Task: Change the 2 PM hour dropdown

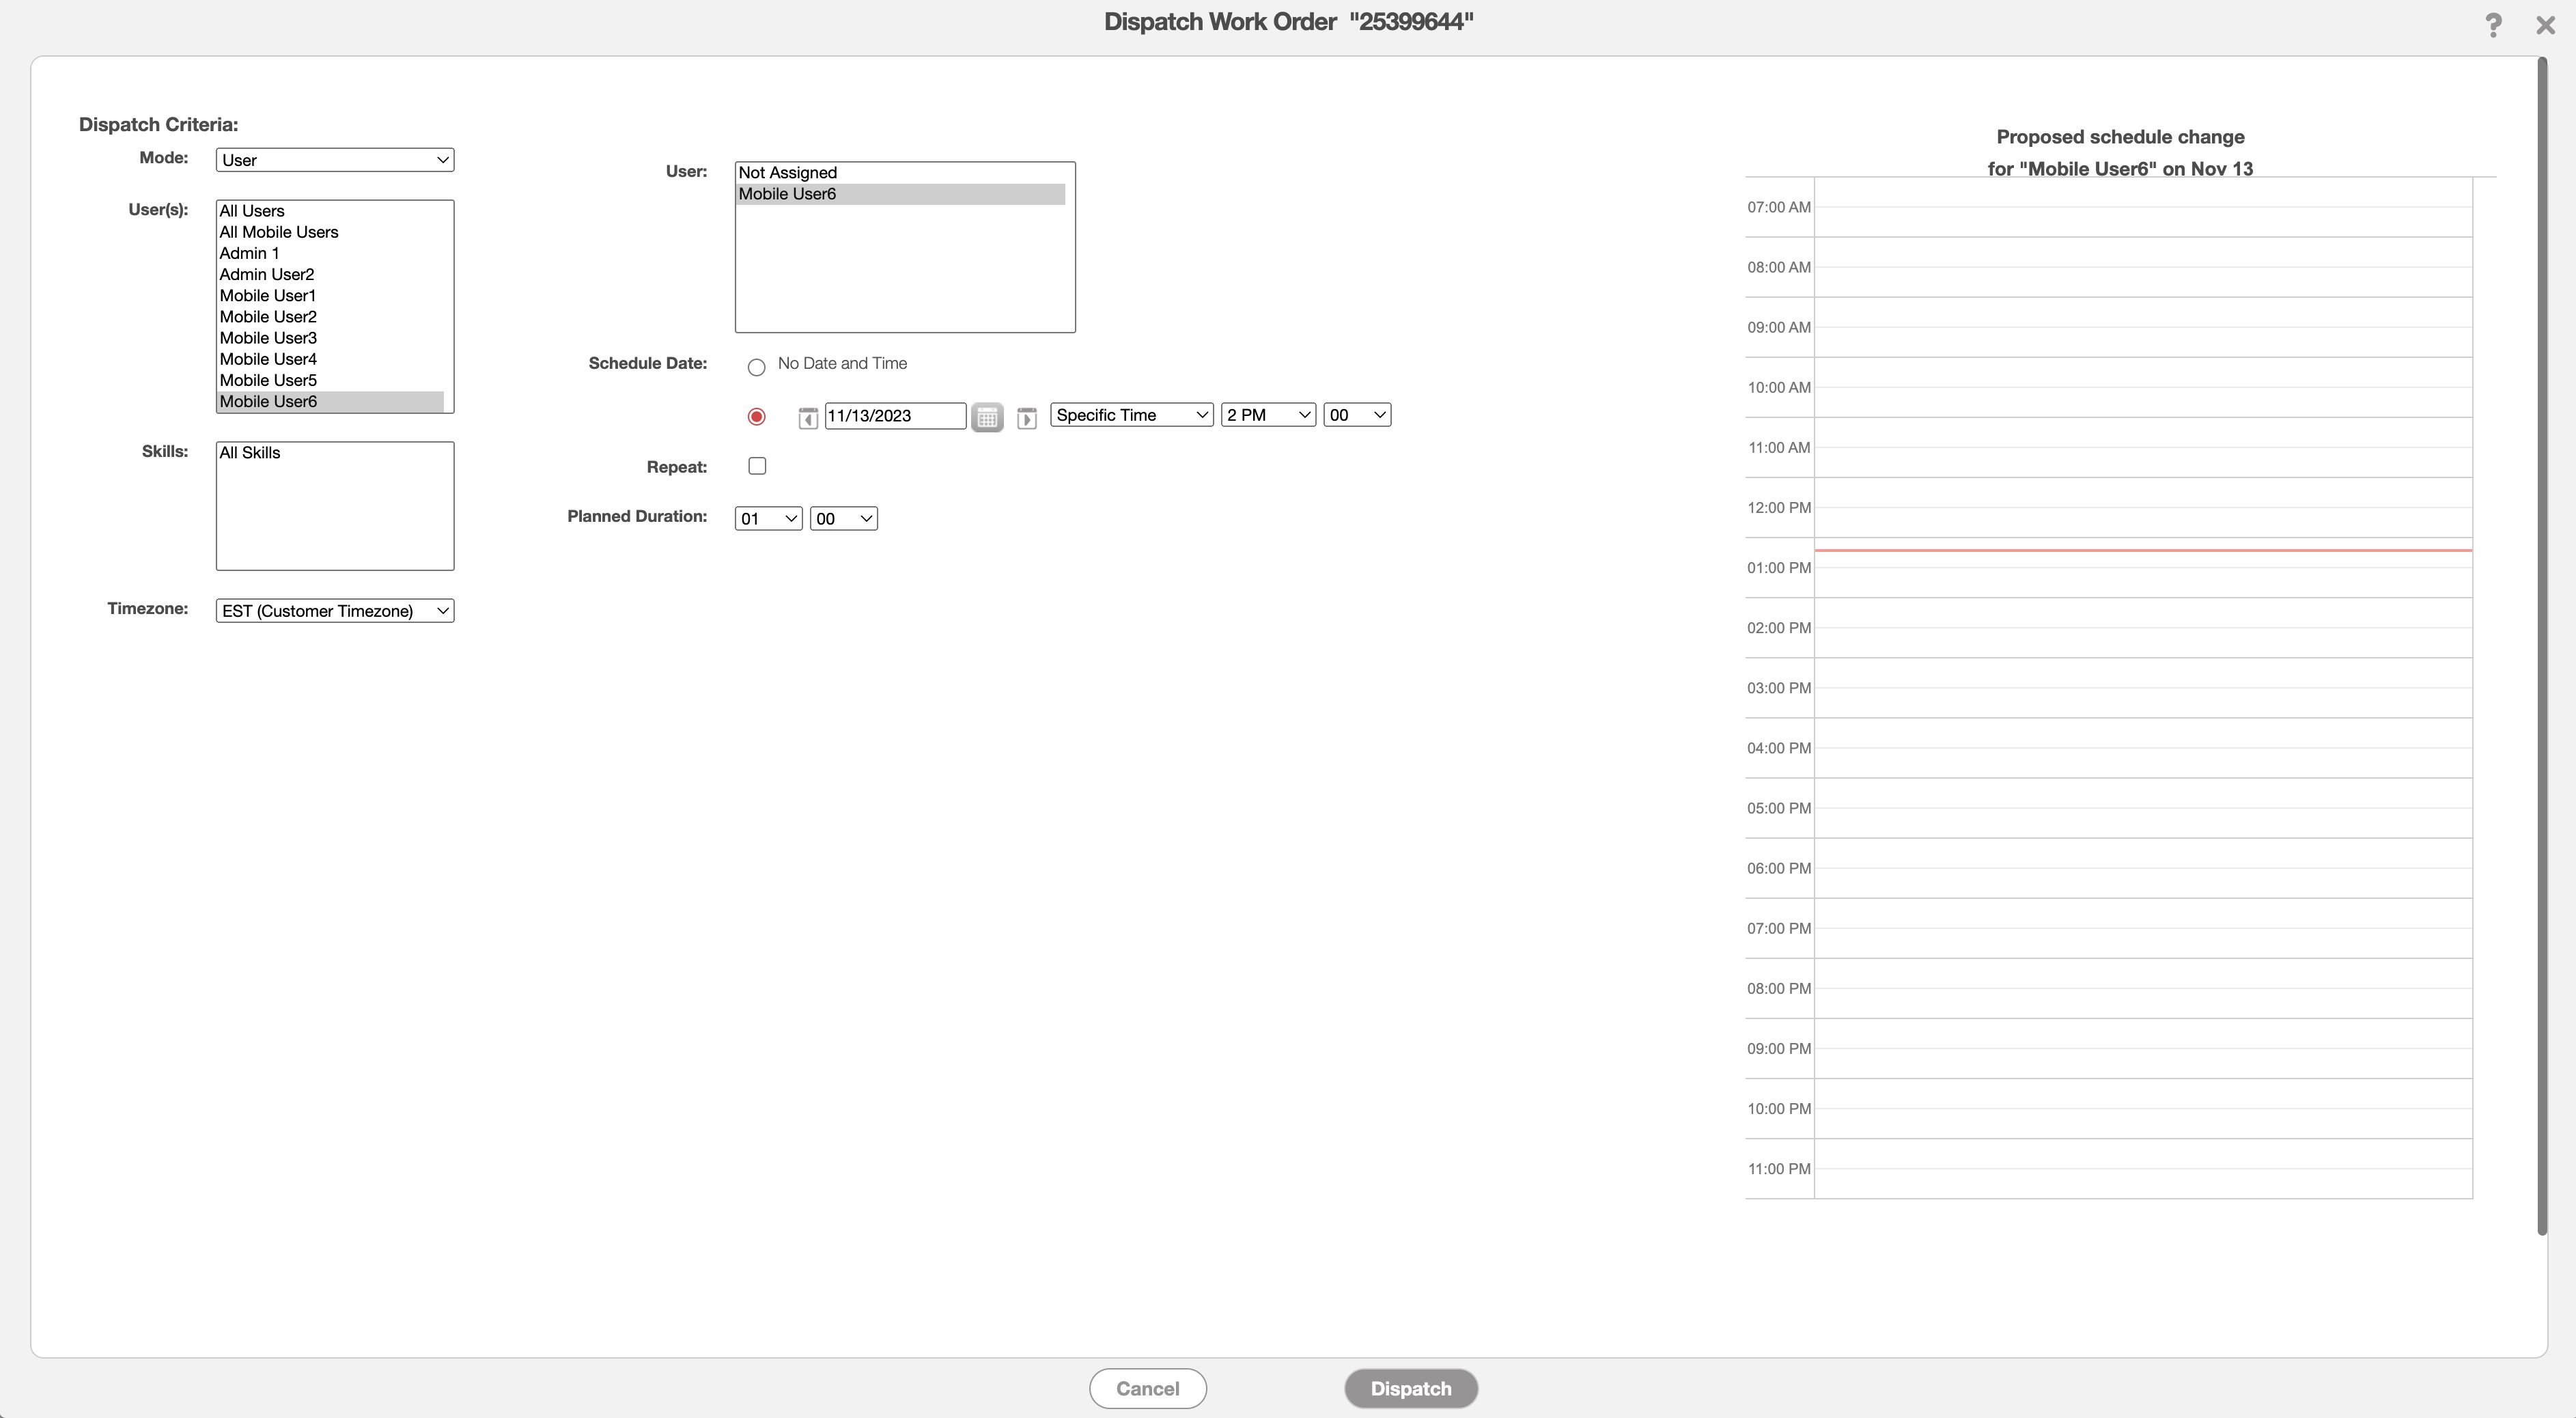Action: pyautogui.click(x=1267, y=415)
